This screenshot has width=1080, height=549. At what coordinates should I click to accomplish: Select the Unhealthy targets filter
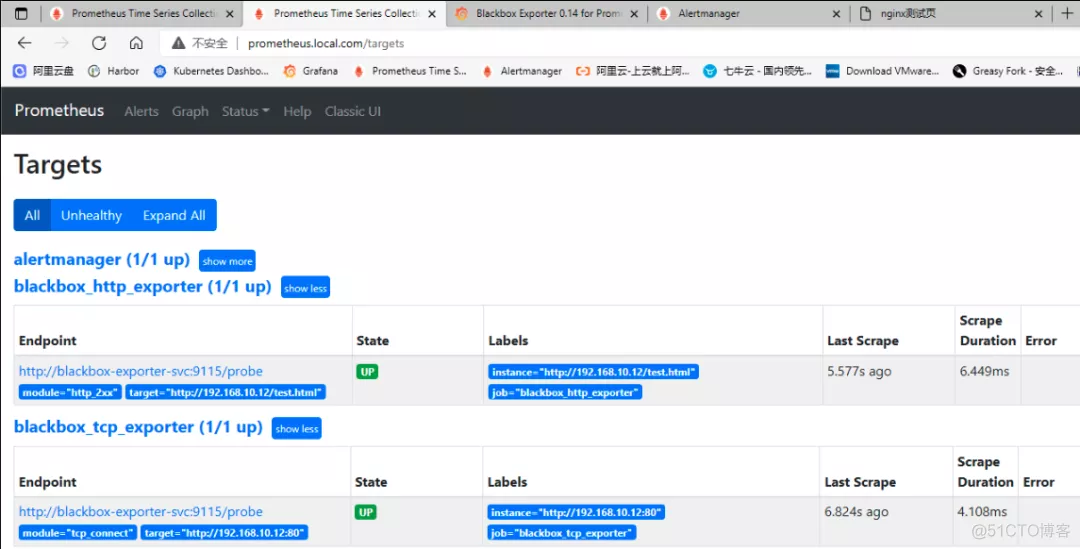[x=91, y=215]
